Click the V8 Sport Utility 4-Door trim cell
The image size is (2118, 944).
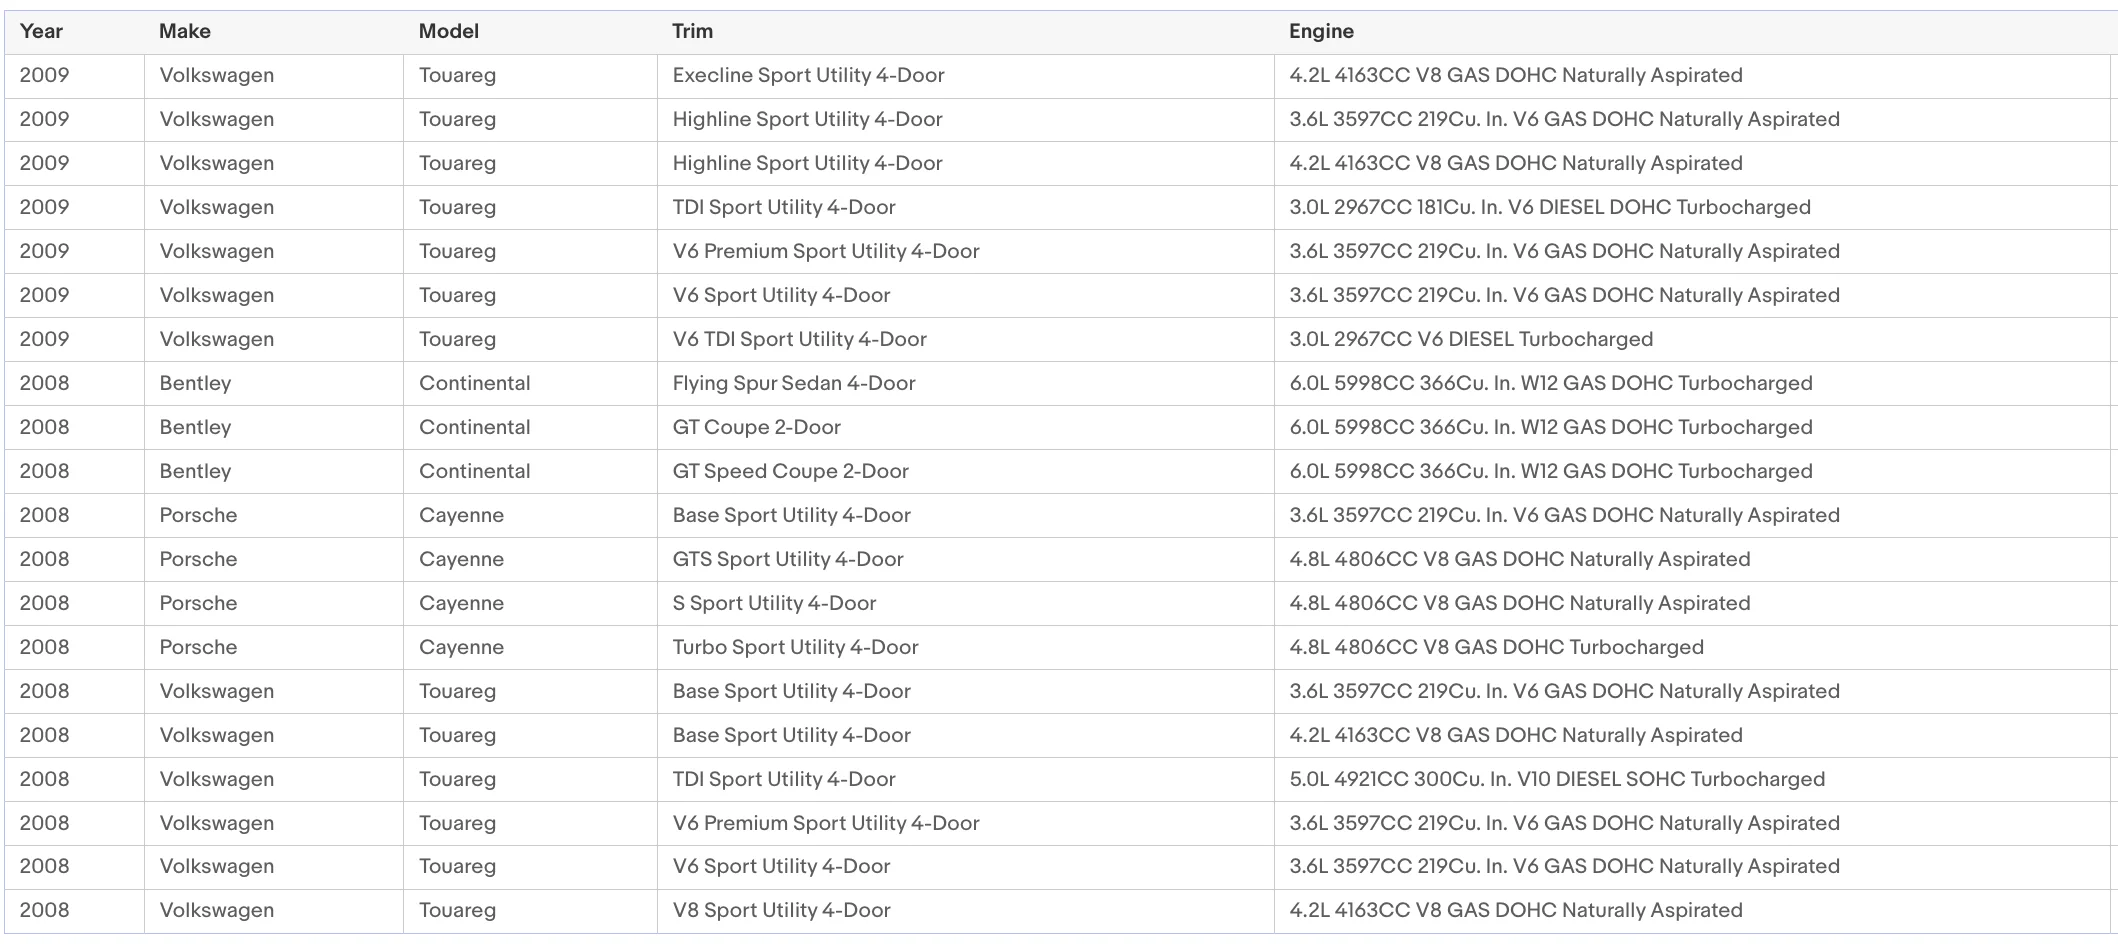pyautogui.click(x=965, y=911)
